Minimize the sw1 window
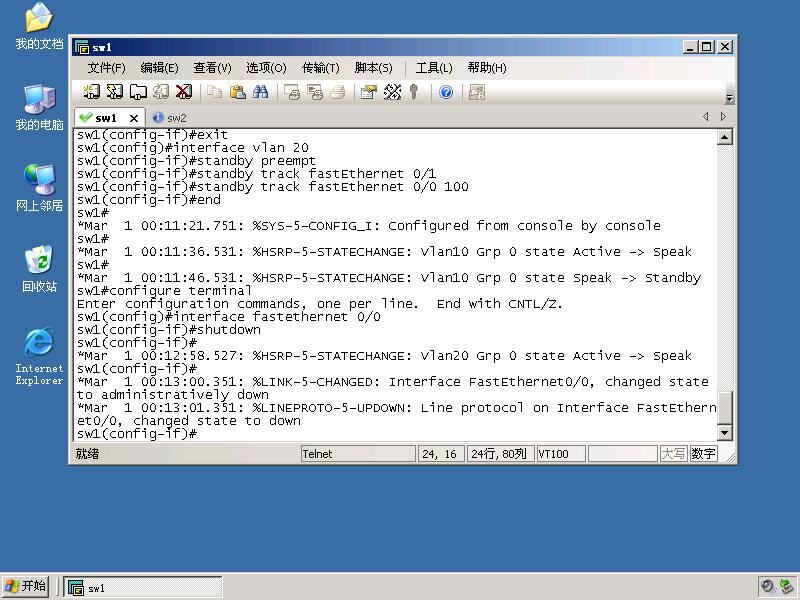The width and height of the screenshot is (800, 600). (690, 47)
